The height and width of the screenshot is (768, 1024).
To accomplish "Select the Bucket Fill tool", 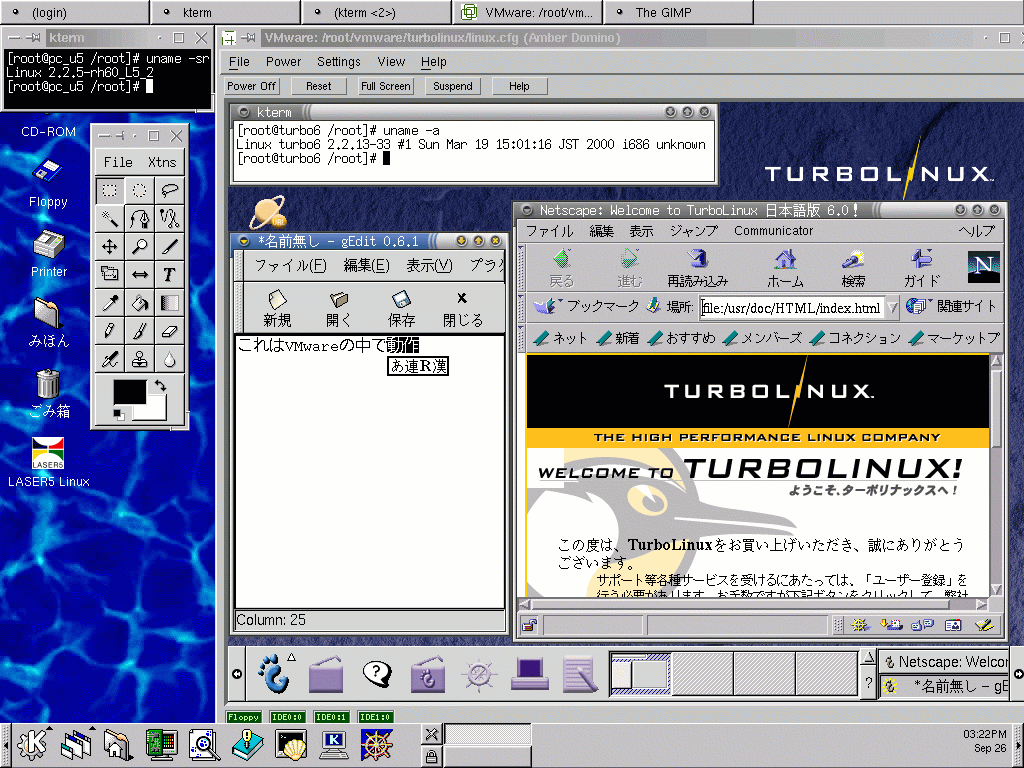I will pyautogui.click(x=139, y=303).
